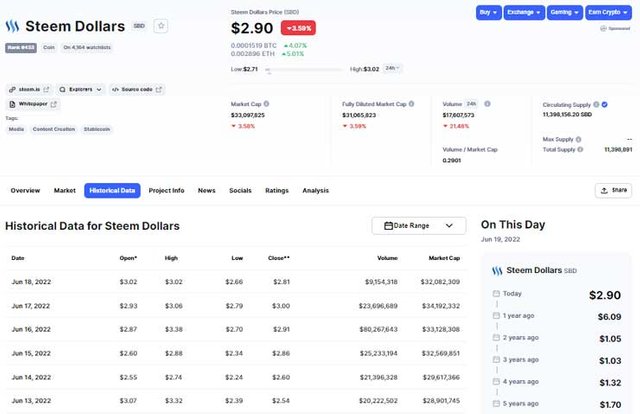The height and width of the screenshot is (414, 640).
Task: Sort table by Market Cap column header
Action: (x=444, y=258)
